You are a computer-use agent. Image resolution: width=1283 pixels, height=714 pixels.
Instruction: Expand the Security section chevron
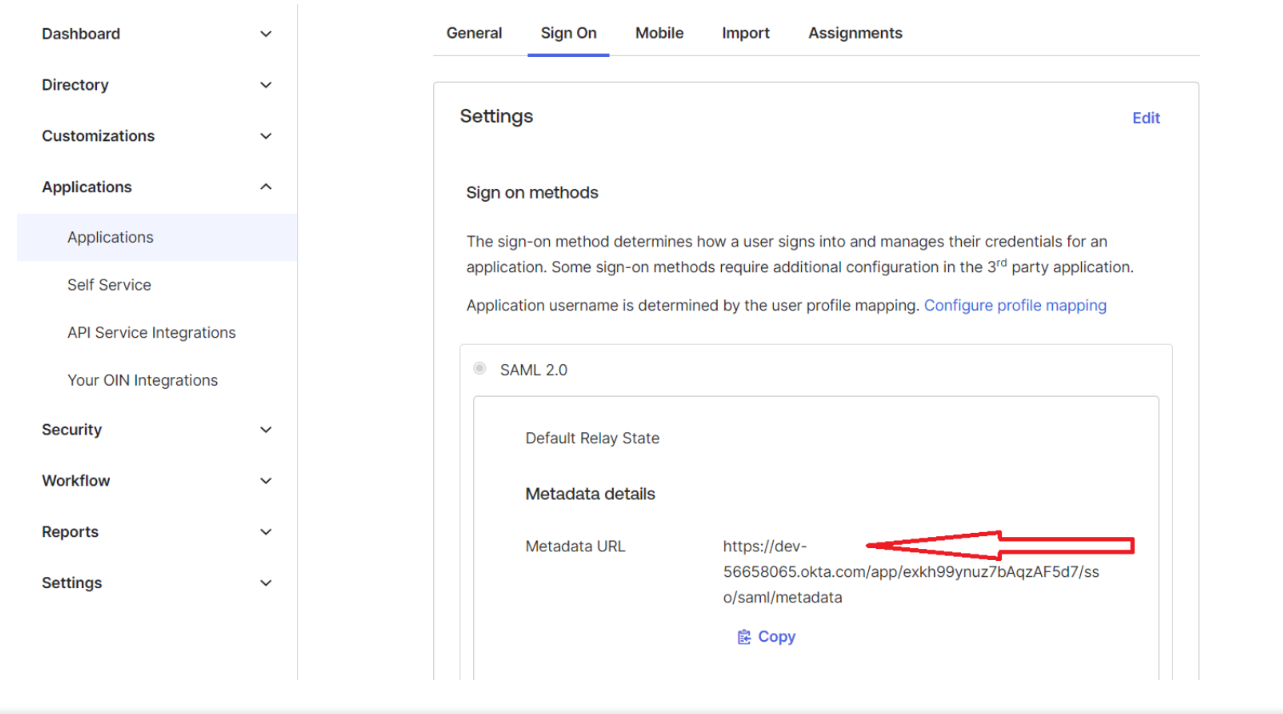[x=266, y=430]
